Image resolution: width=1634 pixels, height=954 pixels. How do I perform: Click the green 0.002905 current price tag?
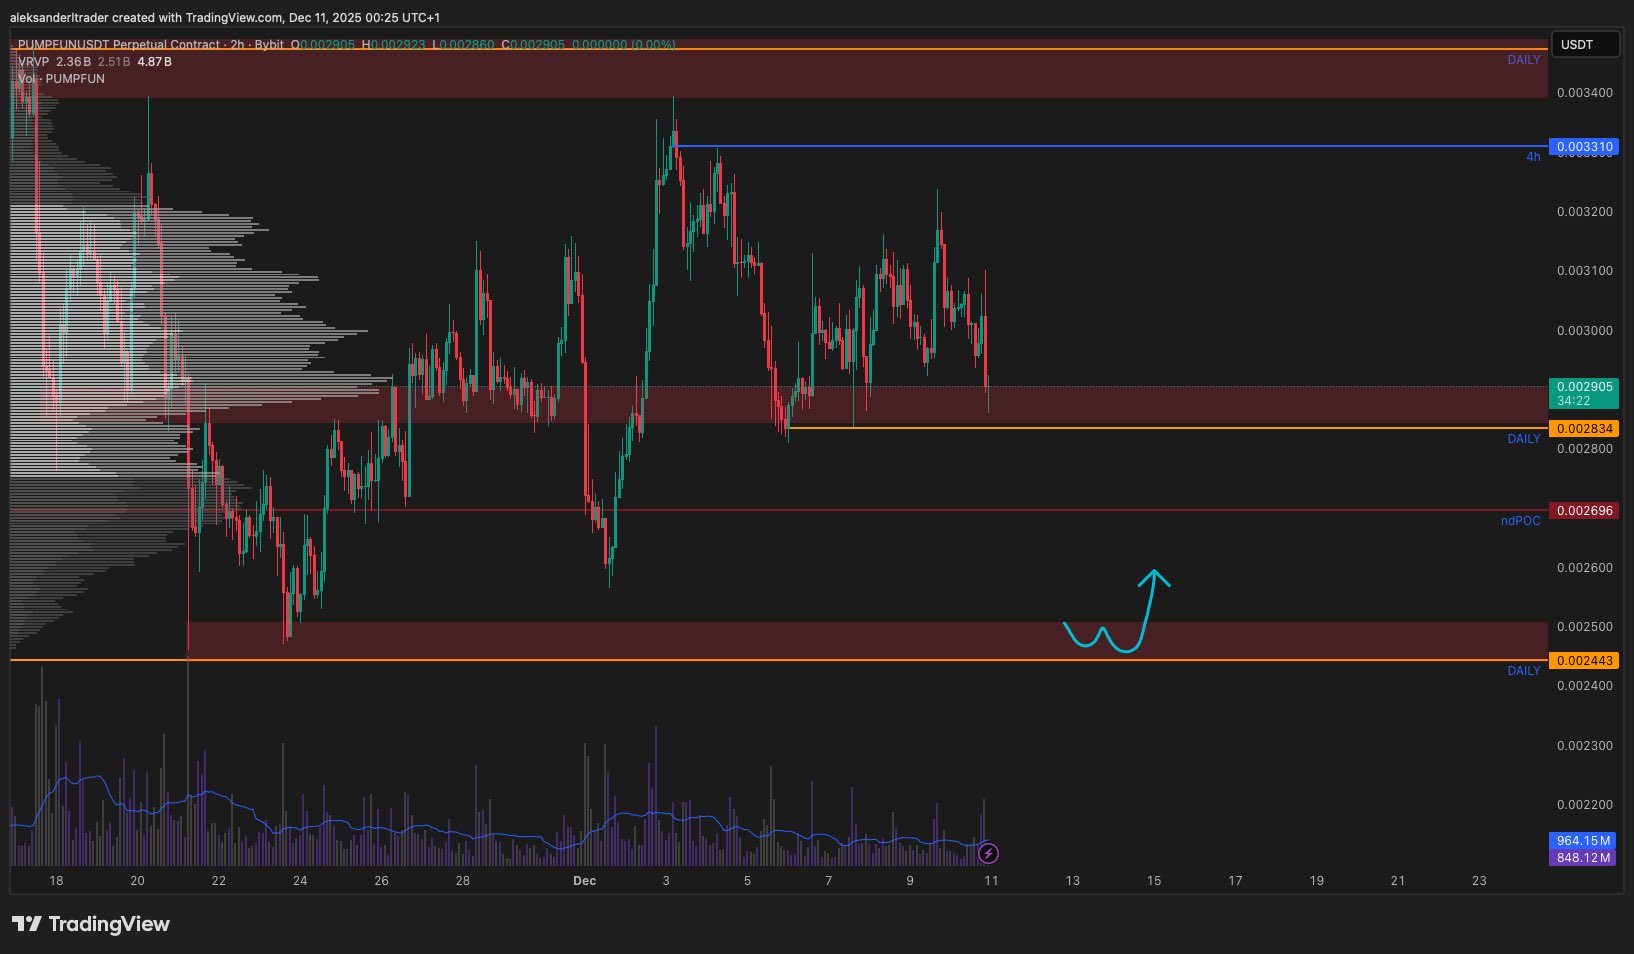[x=1582, y=393]
